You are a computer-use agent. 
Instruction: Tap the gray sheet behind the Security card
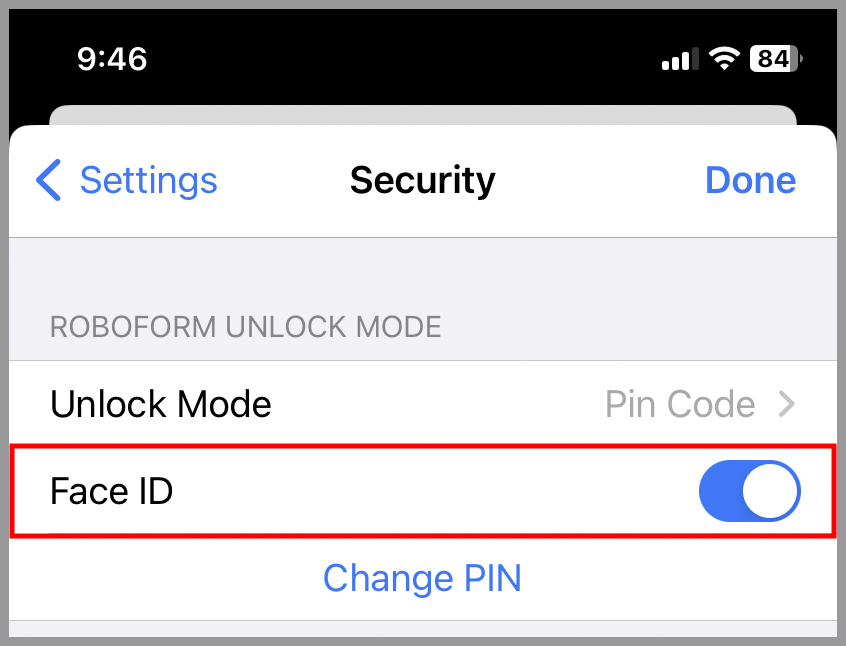[423, 115]
